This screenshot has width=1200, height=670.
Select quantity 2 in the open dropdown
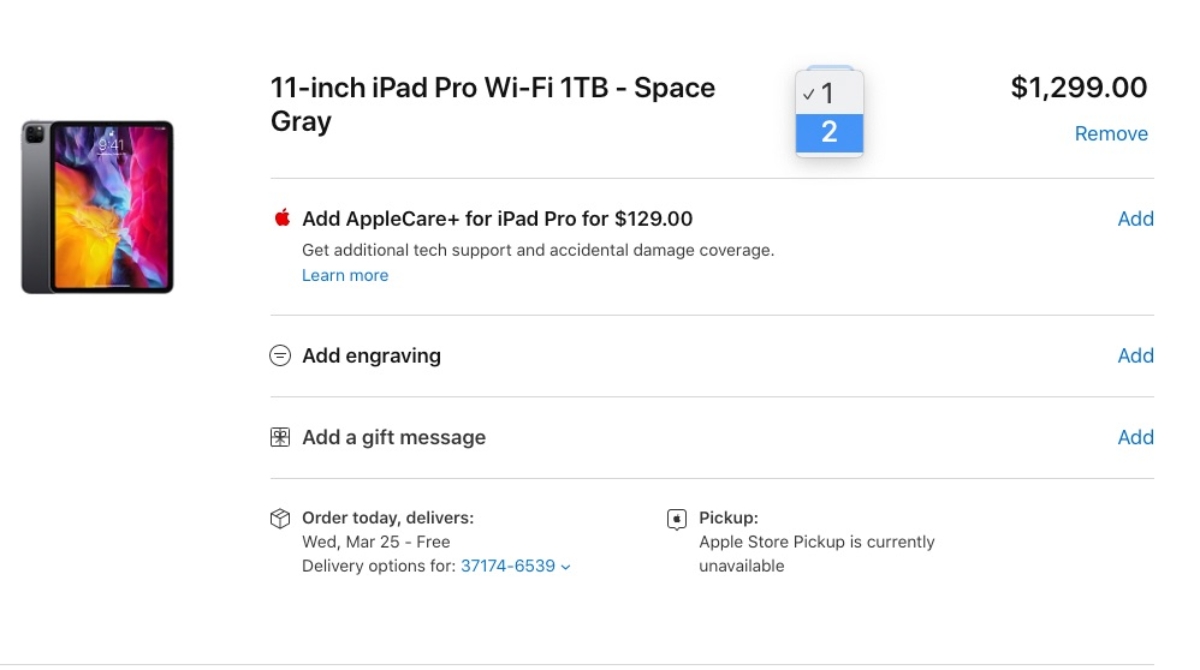tap(829, 132)
